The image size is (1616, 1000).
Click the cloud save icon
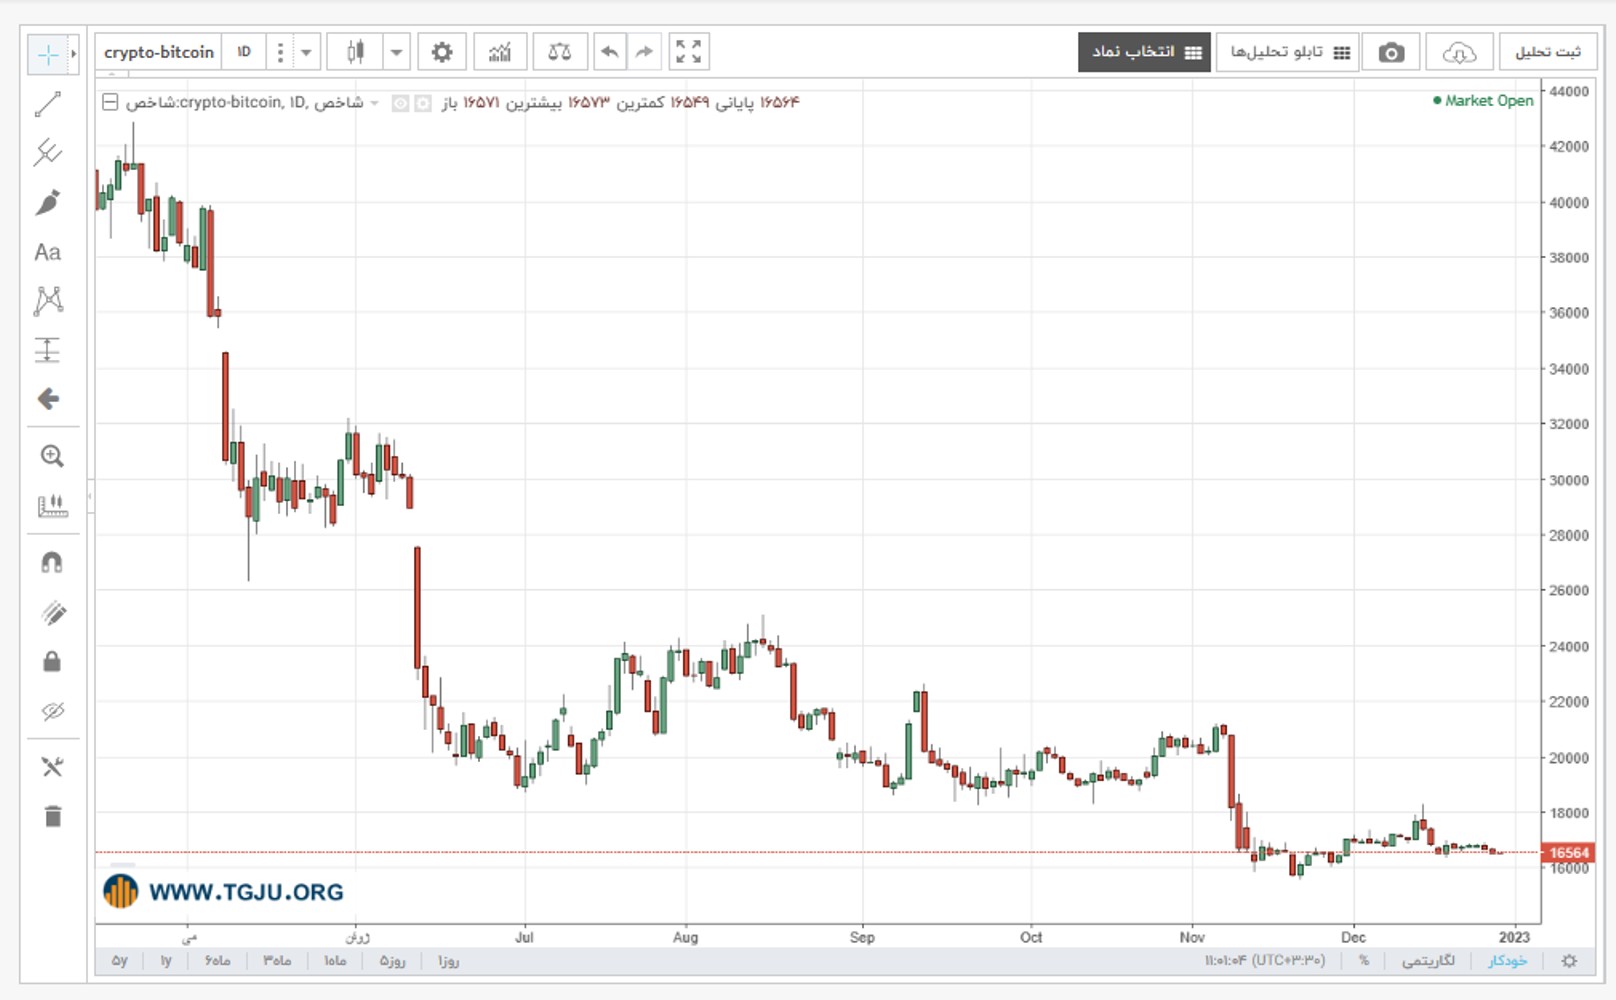(x=1459, y=52)
